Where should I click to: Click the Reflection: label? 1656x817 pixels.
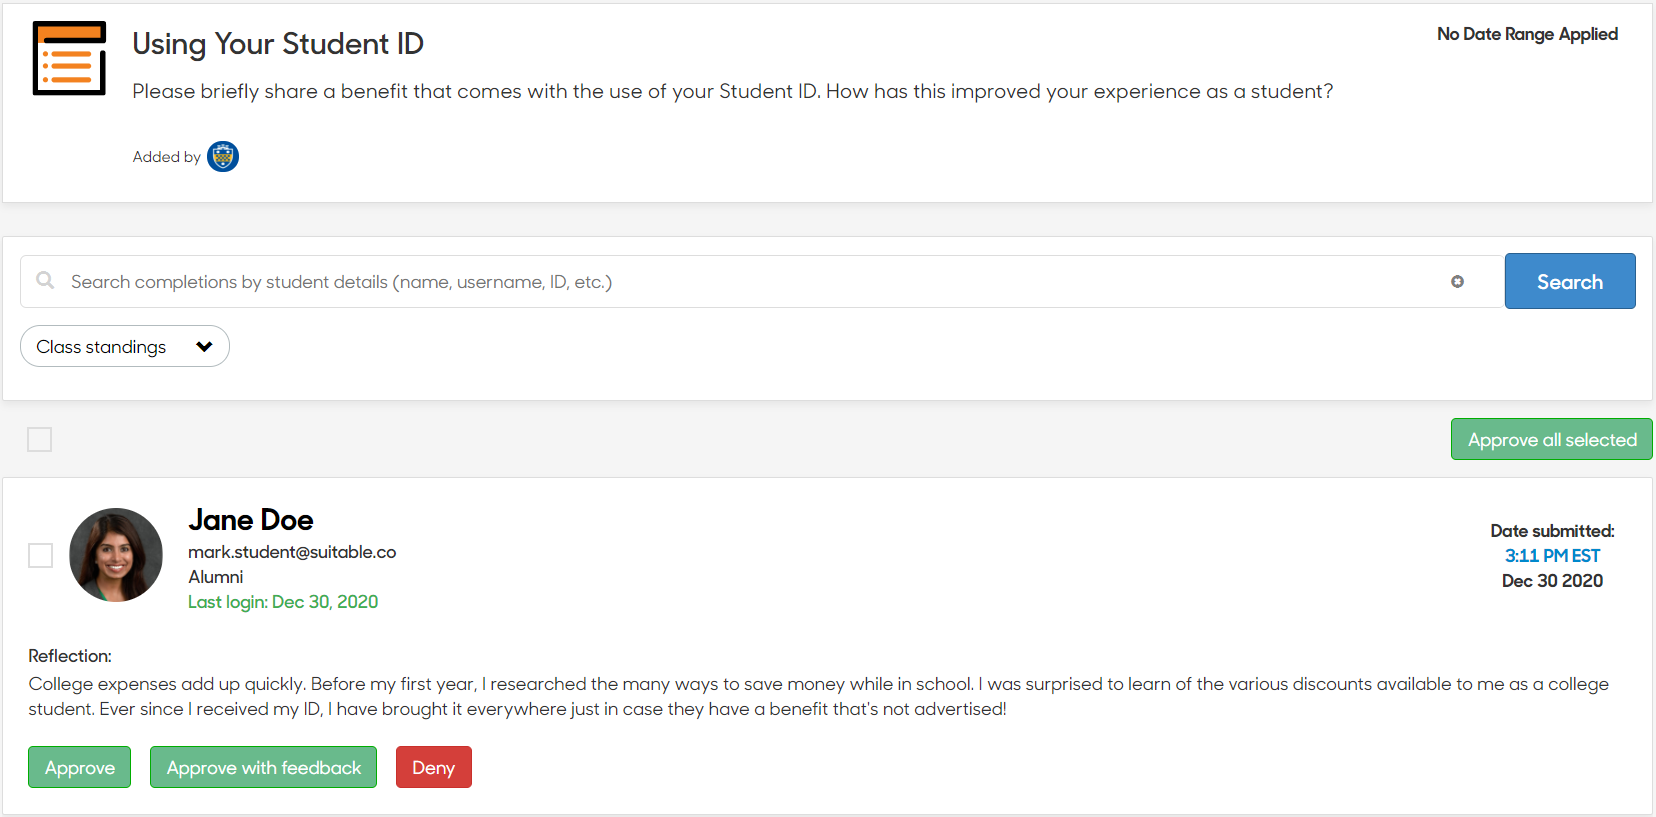click(x=70, y=656)
